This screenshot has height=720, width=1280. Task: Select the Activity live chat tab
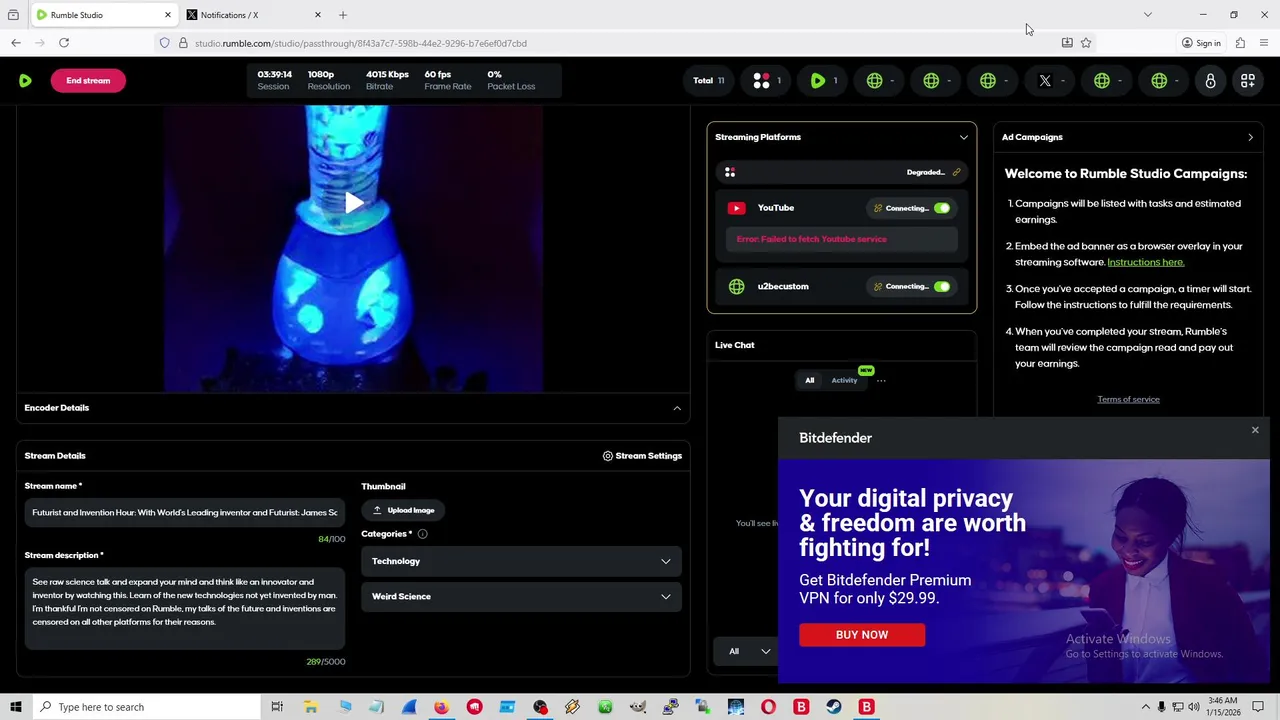coord(844,380)
